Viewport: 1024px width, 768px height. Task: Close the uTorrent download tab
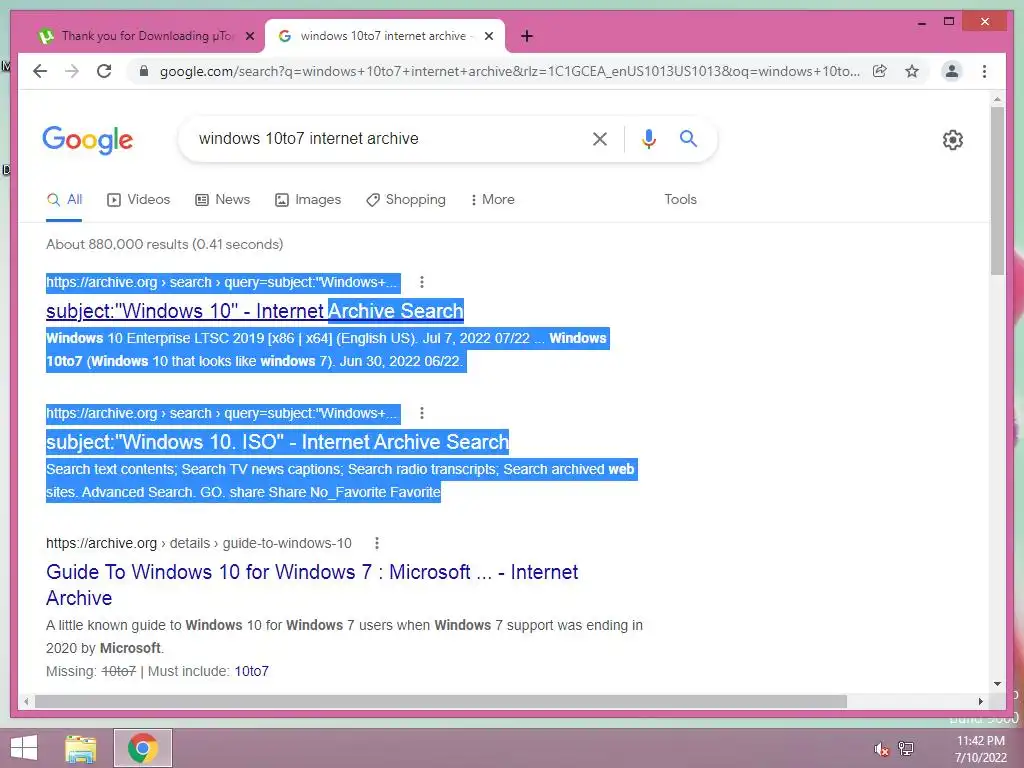(x=249, y=36)
